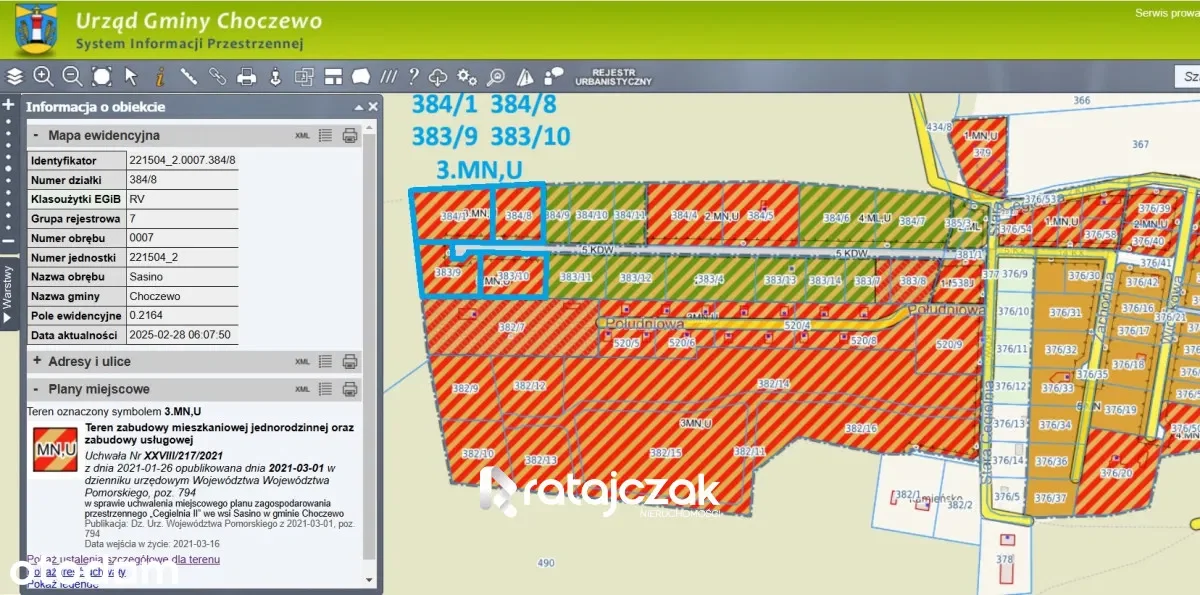Expand the Adresy i ulice section

pyautogui.click(x=37, y=361)
